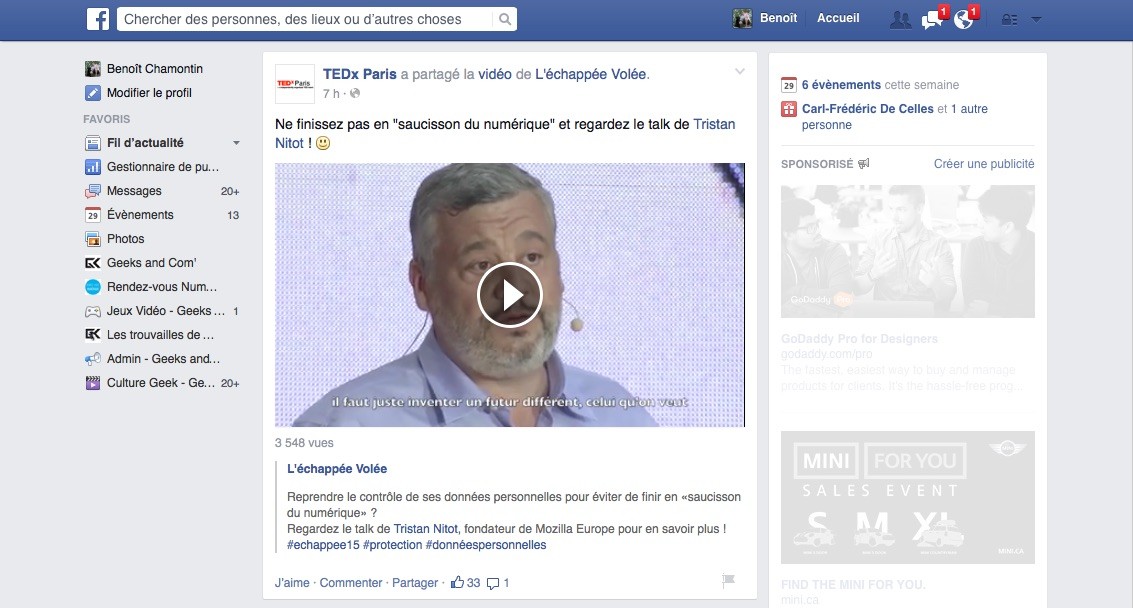
Task: Select the Photos sidebar icon
Action: click(x=95, y=239)
